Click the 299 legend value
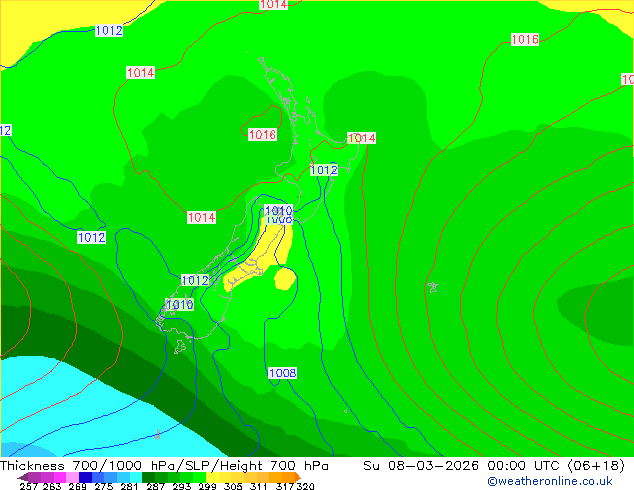The image size is (634, 490). (207, 486)
